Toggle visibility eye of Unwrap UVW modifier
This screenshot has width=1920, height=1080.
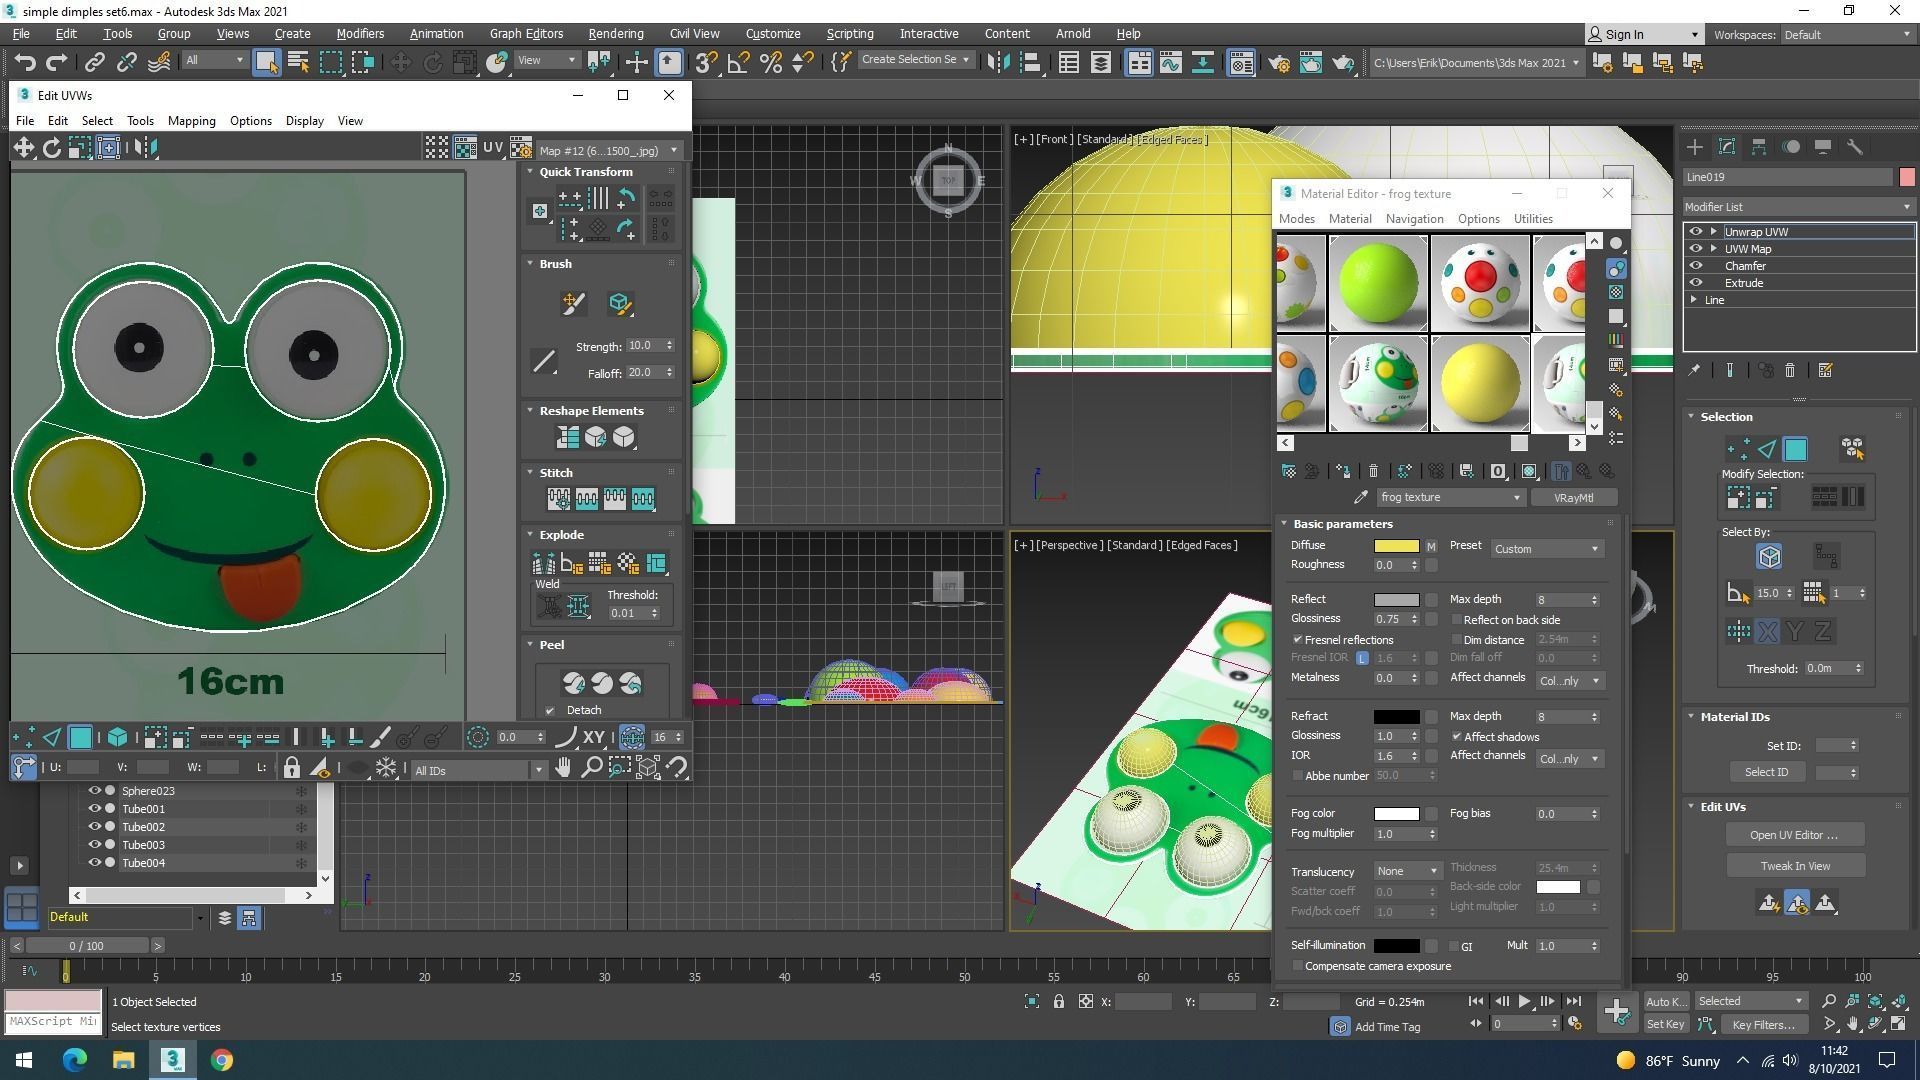click(x=1695, y=232)
